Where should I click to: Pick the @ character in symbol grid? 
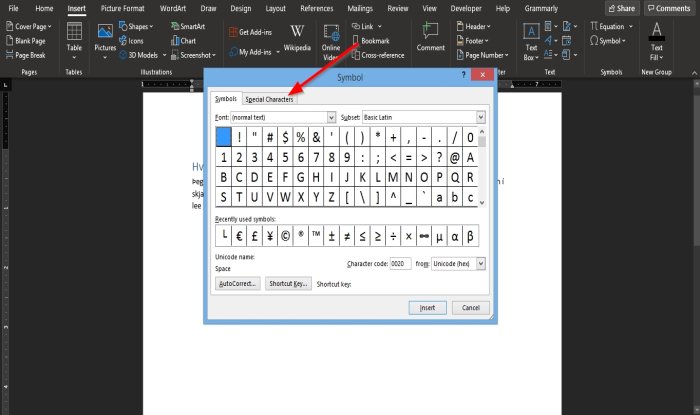pos(454,157)
